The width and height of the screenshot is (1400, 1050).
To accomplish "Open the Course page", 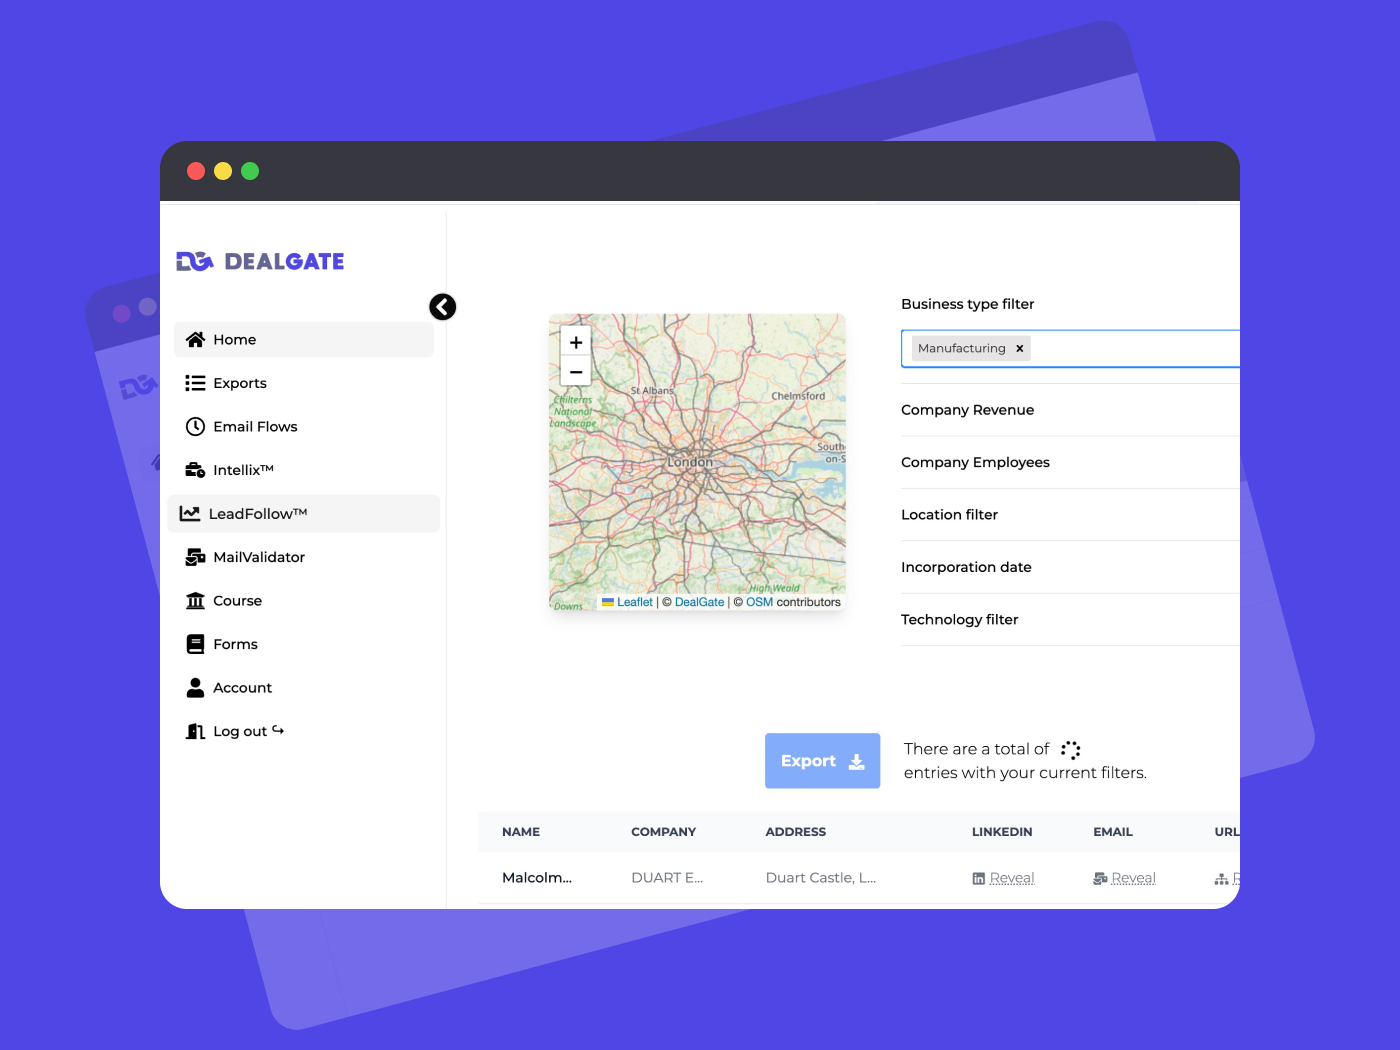I will (x=304, y=600).
